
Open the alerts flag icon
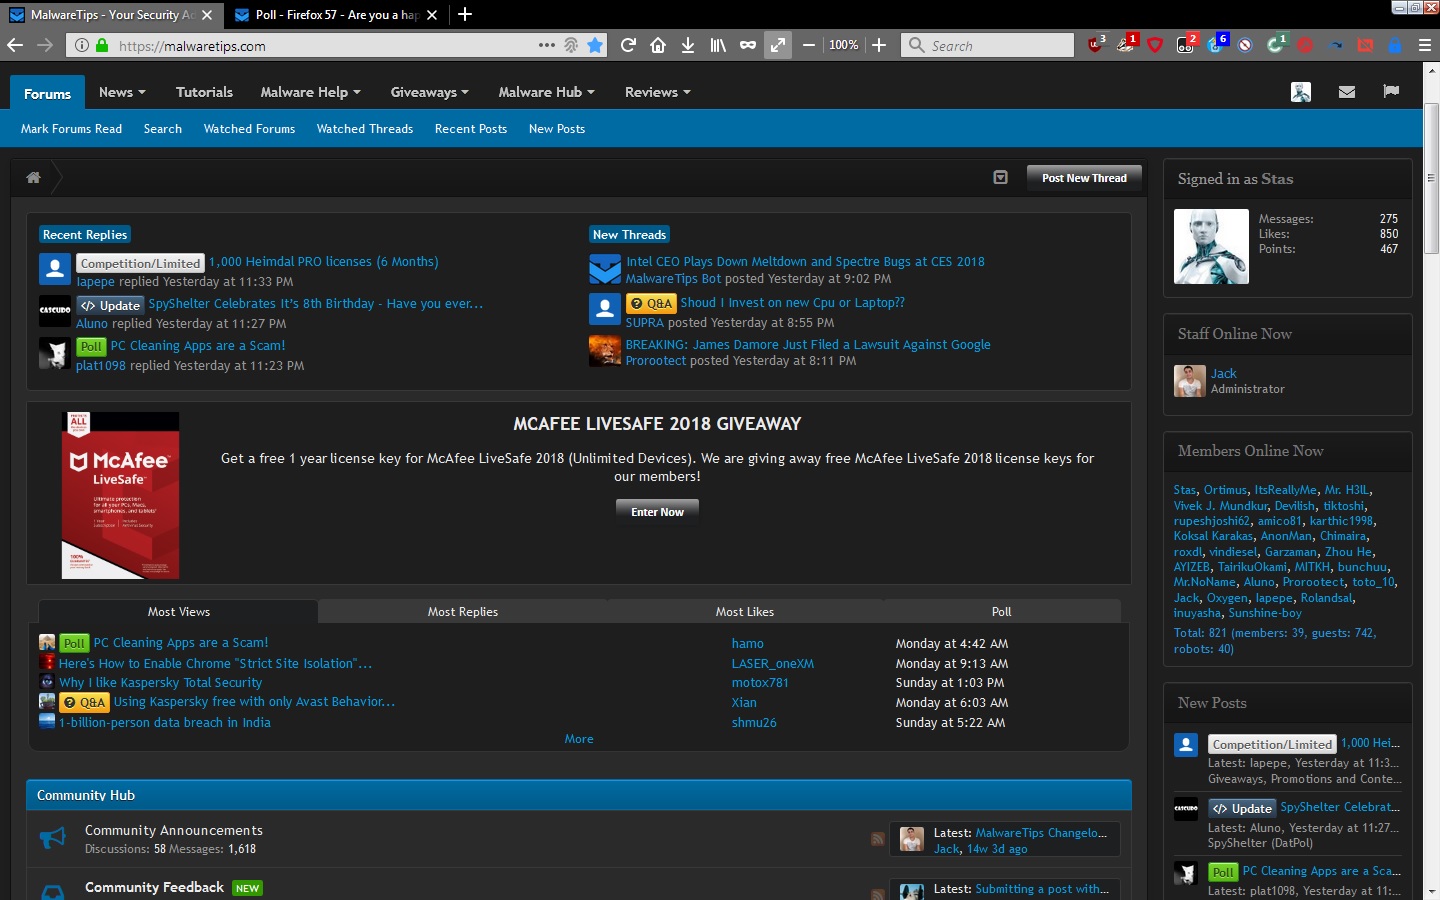tap(1391, 91)
